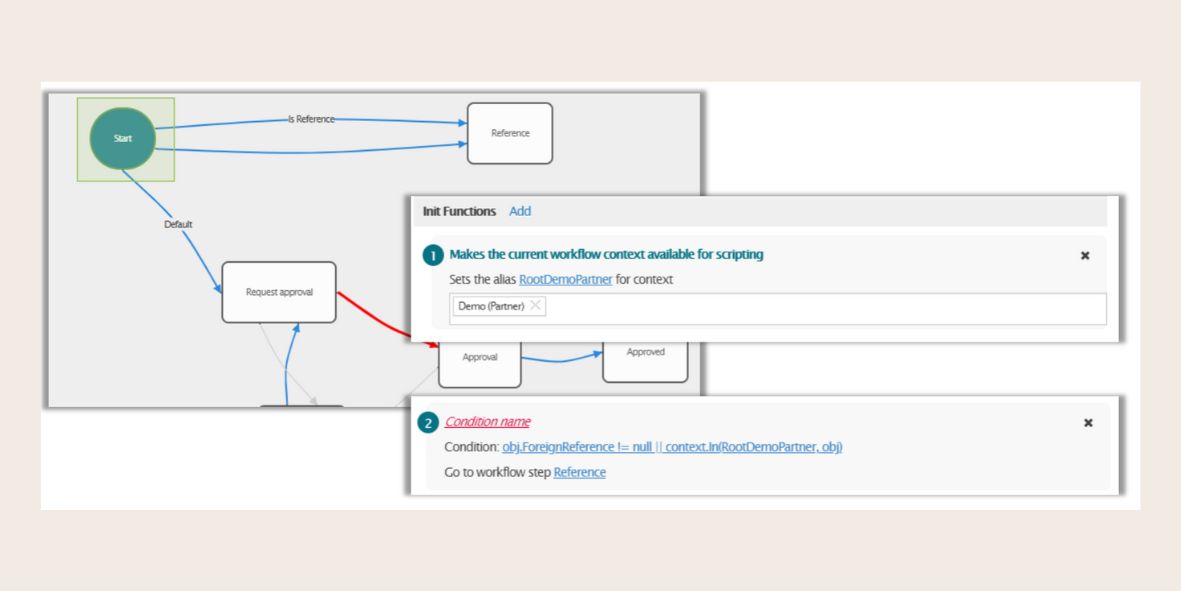Screen dimensions: 1181x591
Task: Open Reference link after 'Go to workflow step'
Action: pos(579,472)
